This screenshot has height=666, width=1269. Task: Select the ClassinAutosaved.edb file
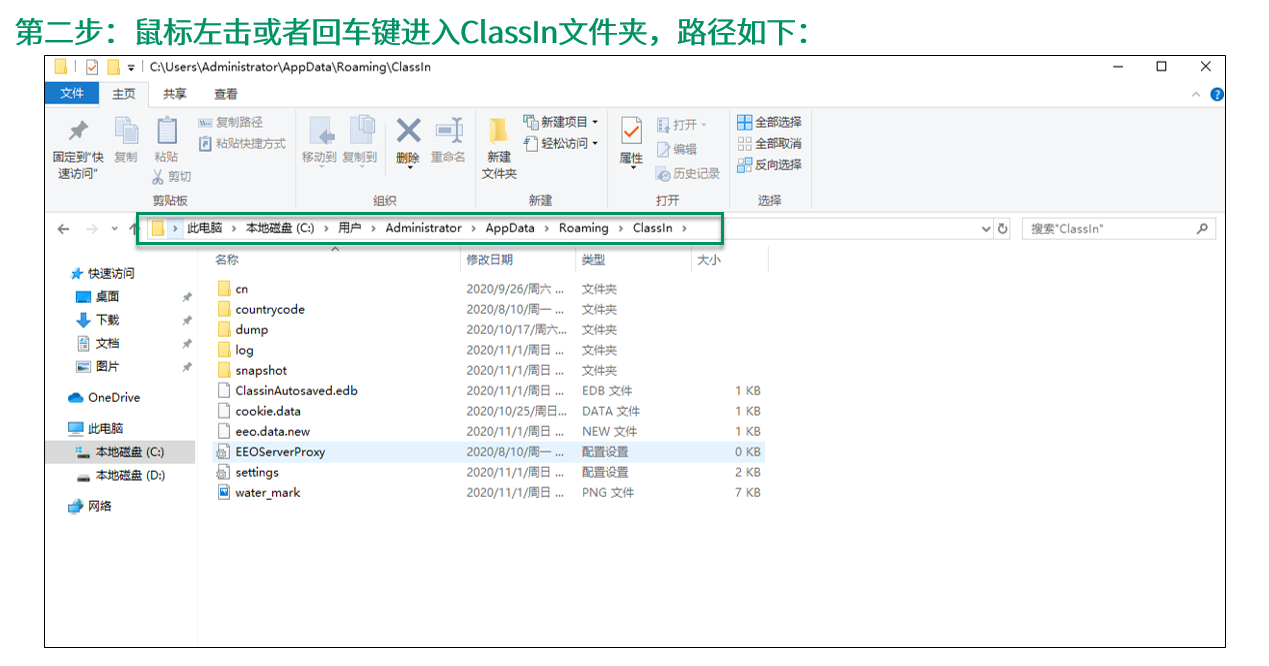coord(295,390)
